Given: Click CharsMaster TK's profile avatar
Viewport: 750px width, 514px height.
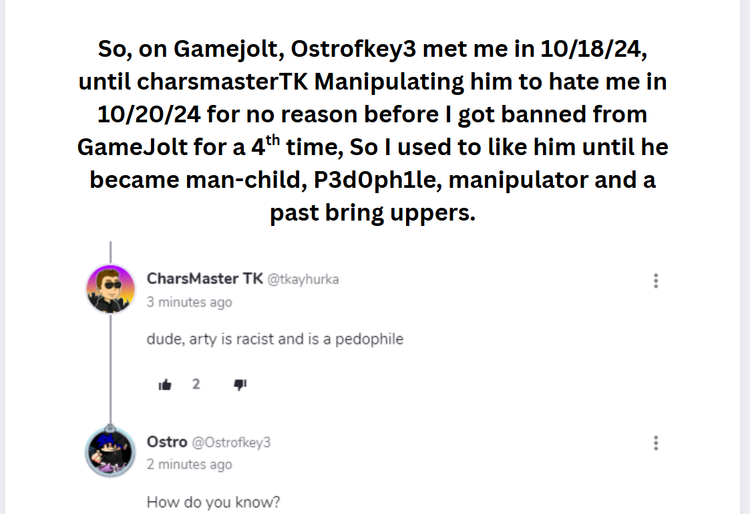Looking at the screenshot, I should 111,290.
